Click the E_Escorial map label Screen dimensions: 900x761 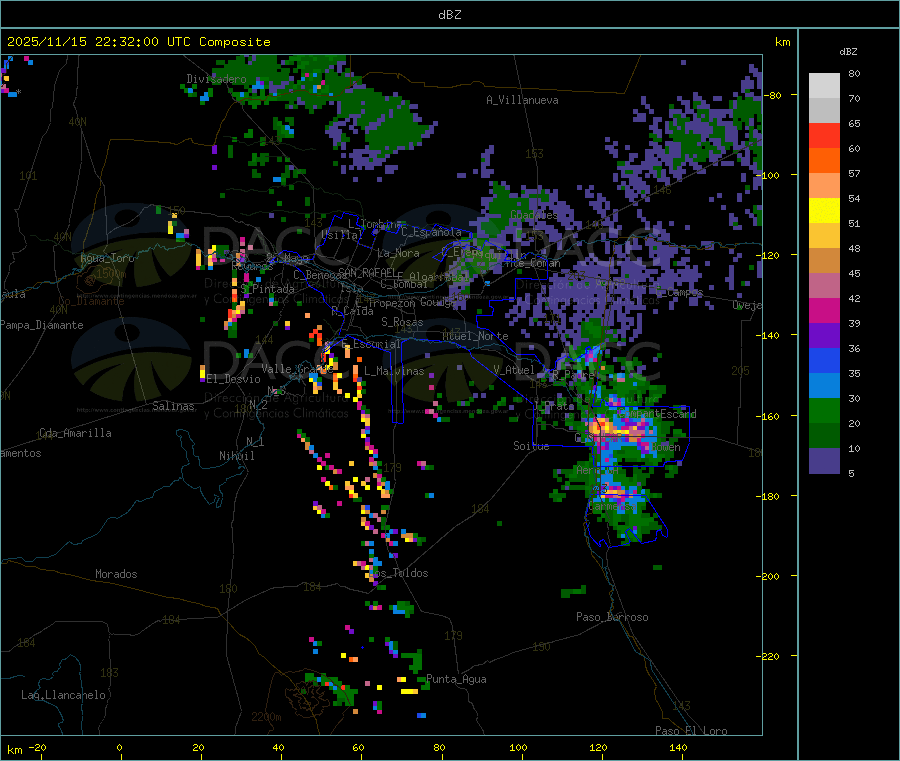[371, 344]
